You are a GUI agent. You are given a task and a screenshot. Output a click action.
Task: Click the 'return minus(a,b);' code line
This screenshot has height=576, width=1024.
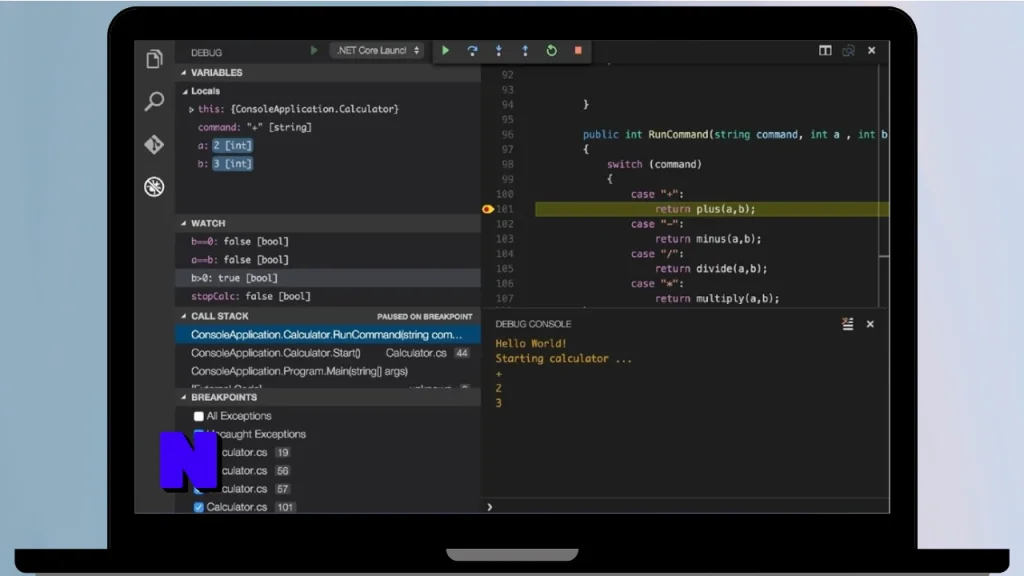click(708, 239)
